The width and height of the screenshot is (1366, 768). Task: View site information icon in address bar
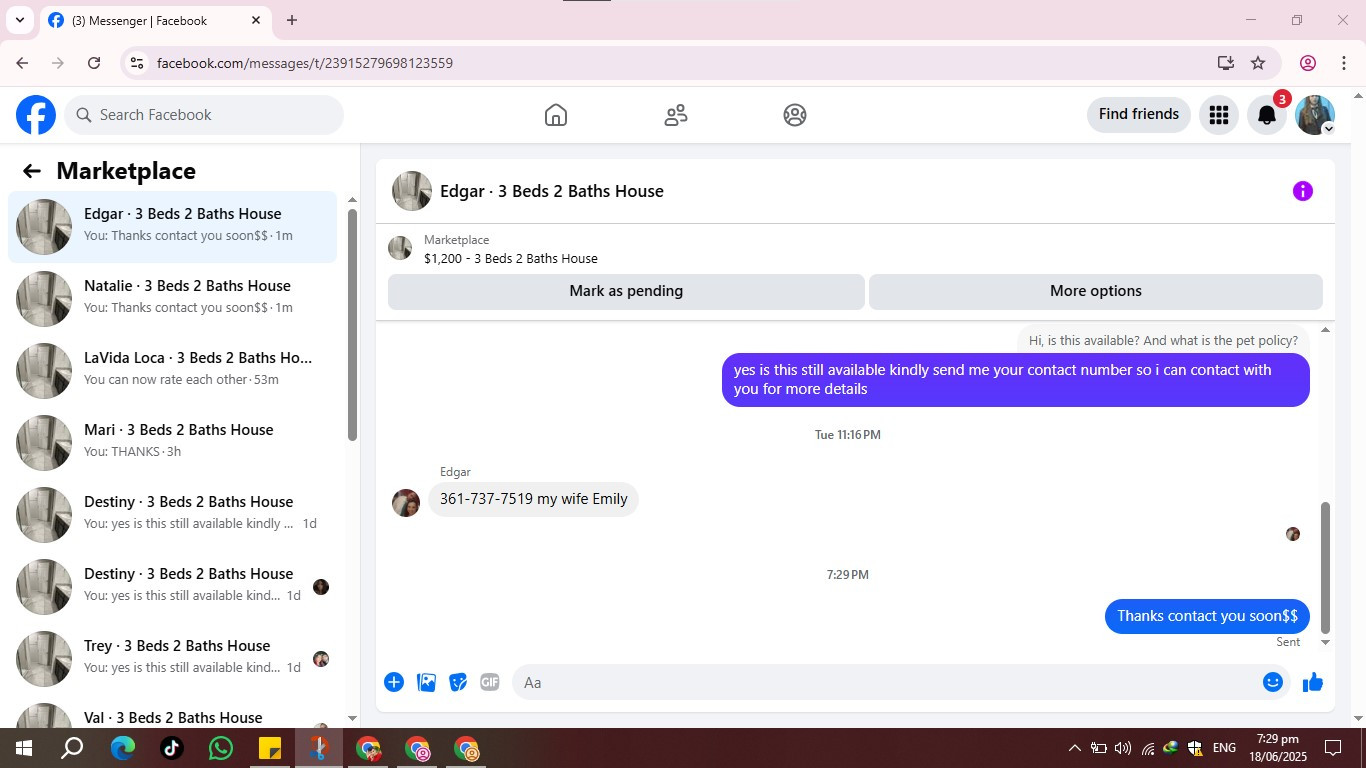[x=137, y=63]
